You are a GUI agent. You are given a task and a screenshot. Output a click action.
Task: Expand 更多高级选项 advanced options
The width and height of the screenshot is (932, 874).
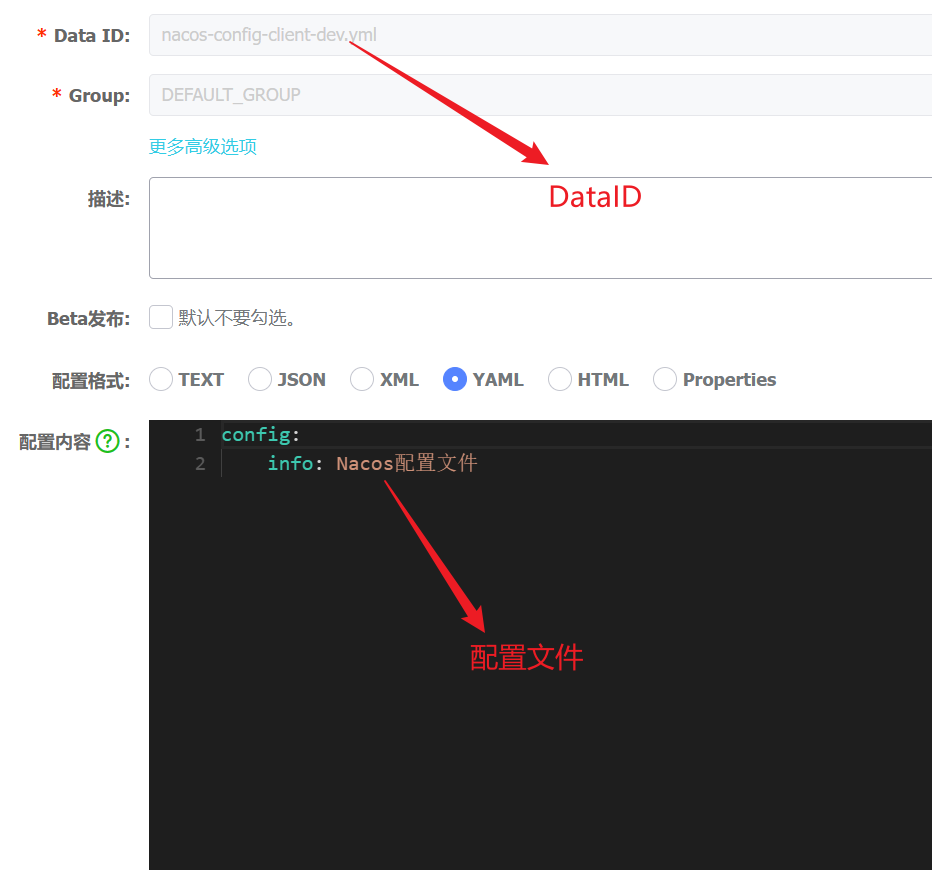pos(203,146)
